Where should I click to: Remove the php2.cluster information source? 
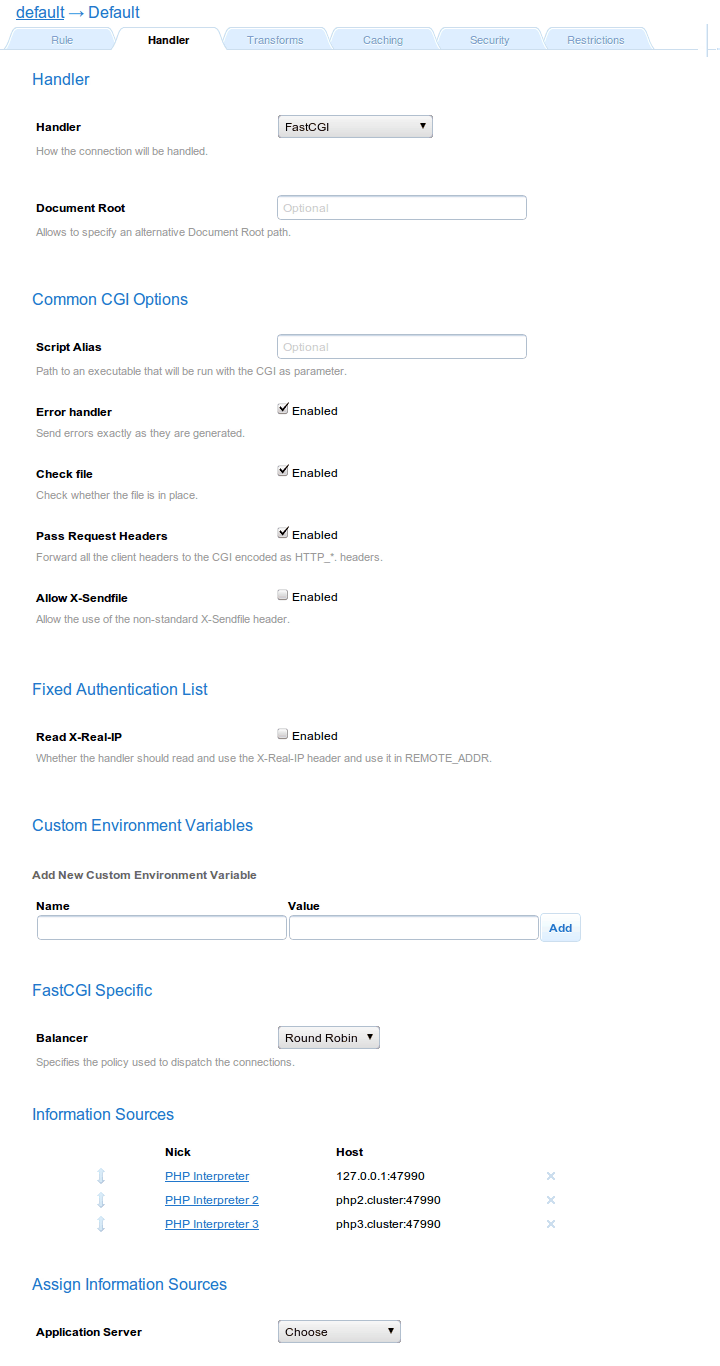551,1200
